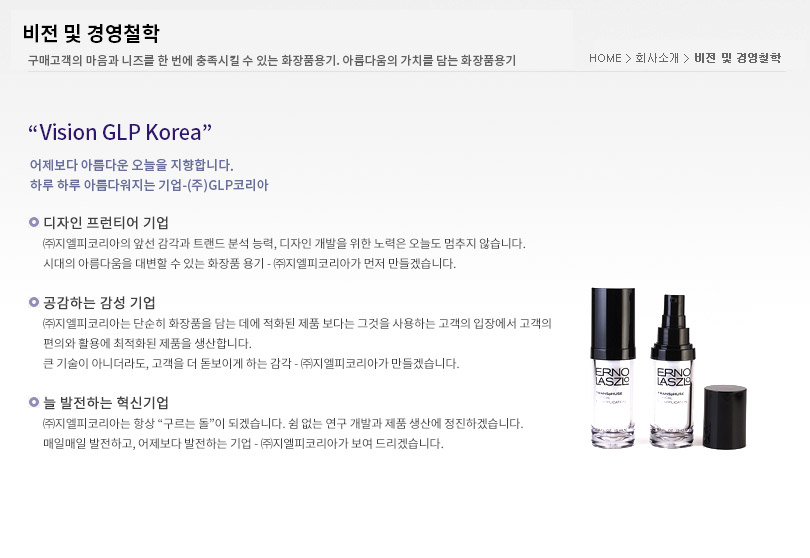810x558 pixels.
Task: Click the capped Erno Laszlo bottle image
Action: point(613,367)
